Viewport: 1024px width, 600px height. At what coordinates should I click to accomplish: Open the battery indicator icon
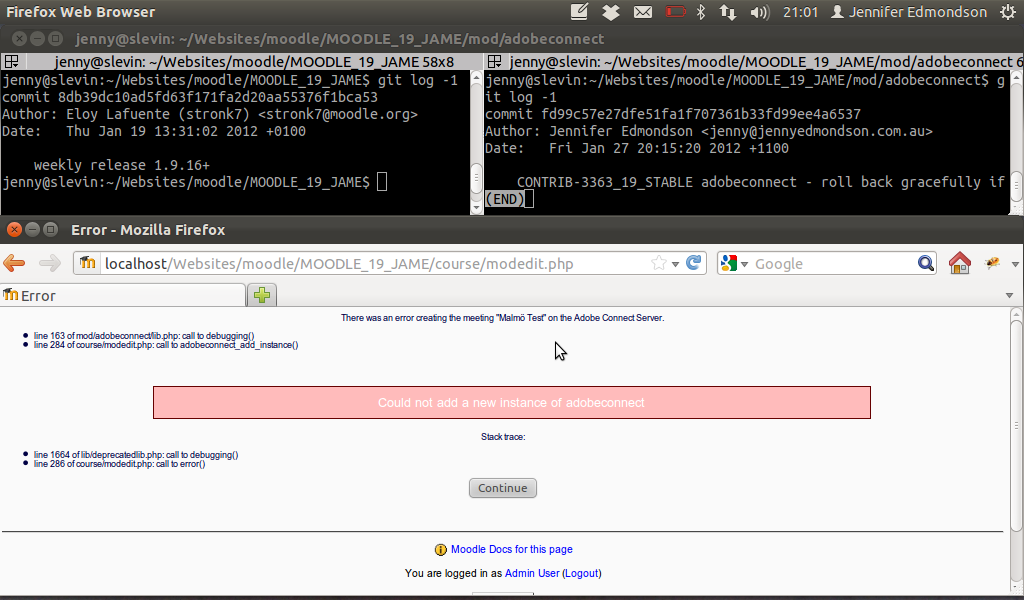tap(675, 12)
